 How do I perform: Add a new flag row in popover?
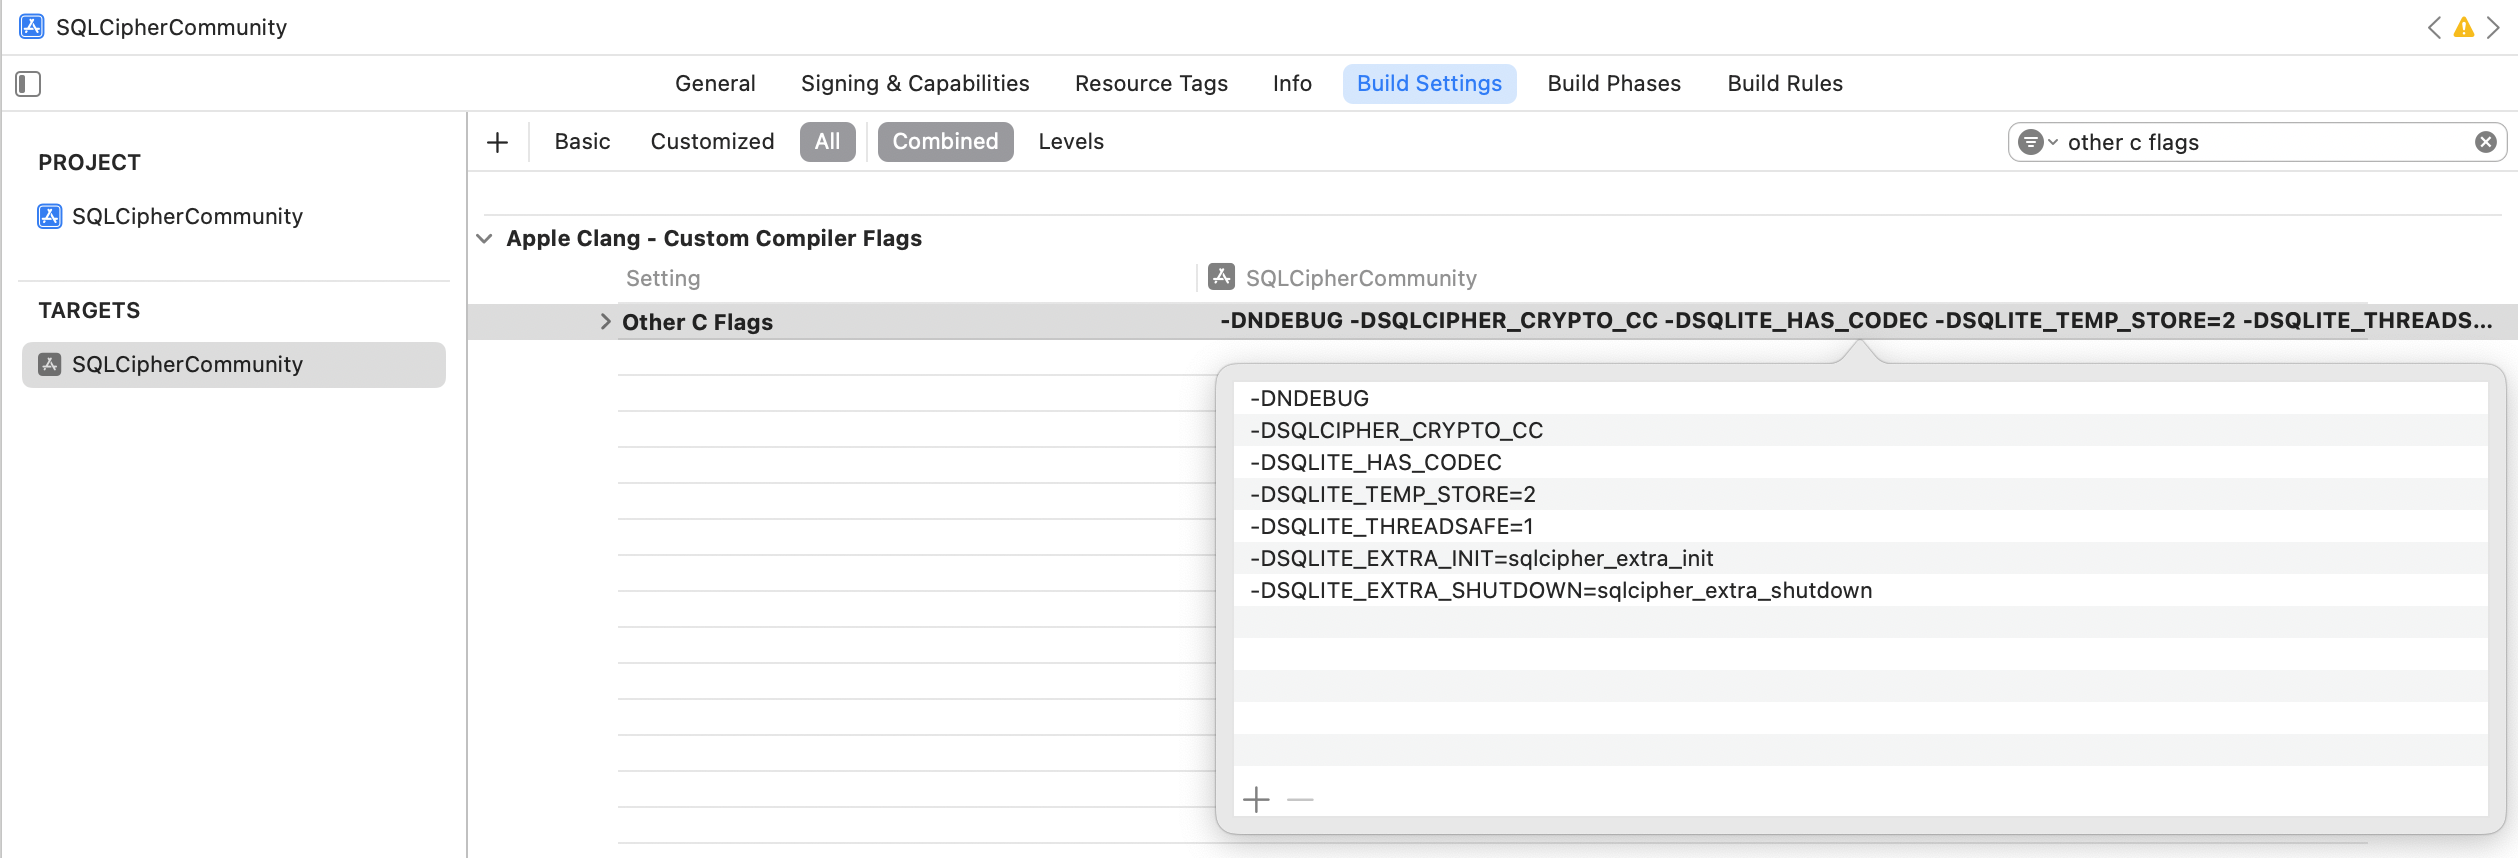point(1256,799)
